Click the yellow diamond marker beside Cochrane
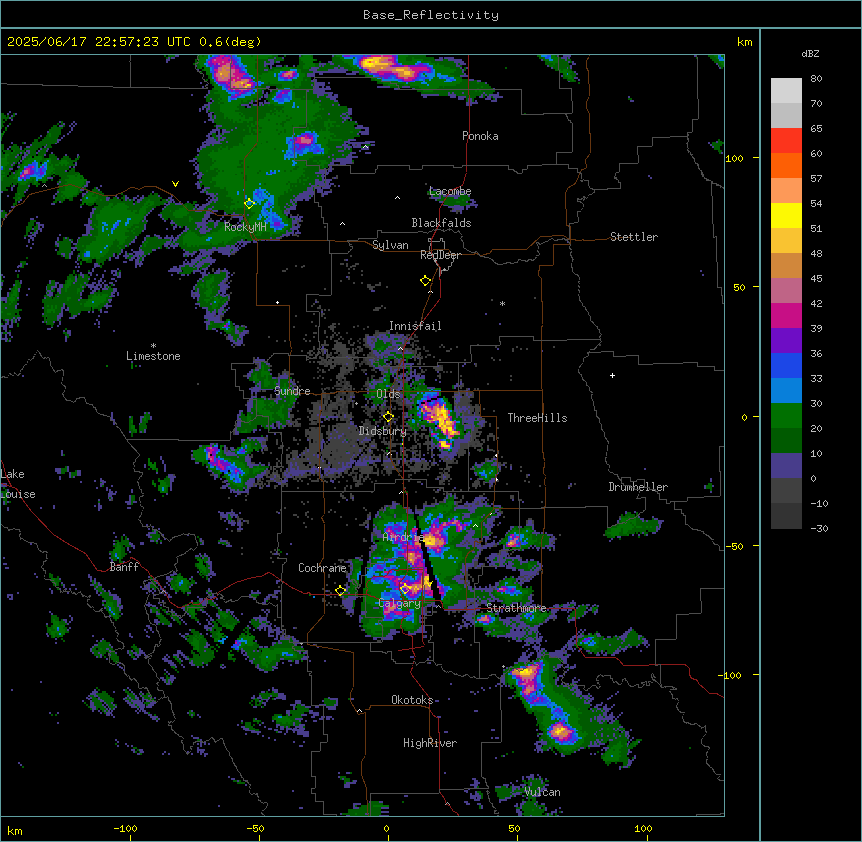Viewport: 862px width, 842px height. [x=340, y=591]
